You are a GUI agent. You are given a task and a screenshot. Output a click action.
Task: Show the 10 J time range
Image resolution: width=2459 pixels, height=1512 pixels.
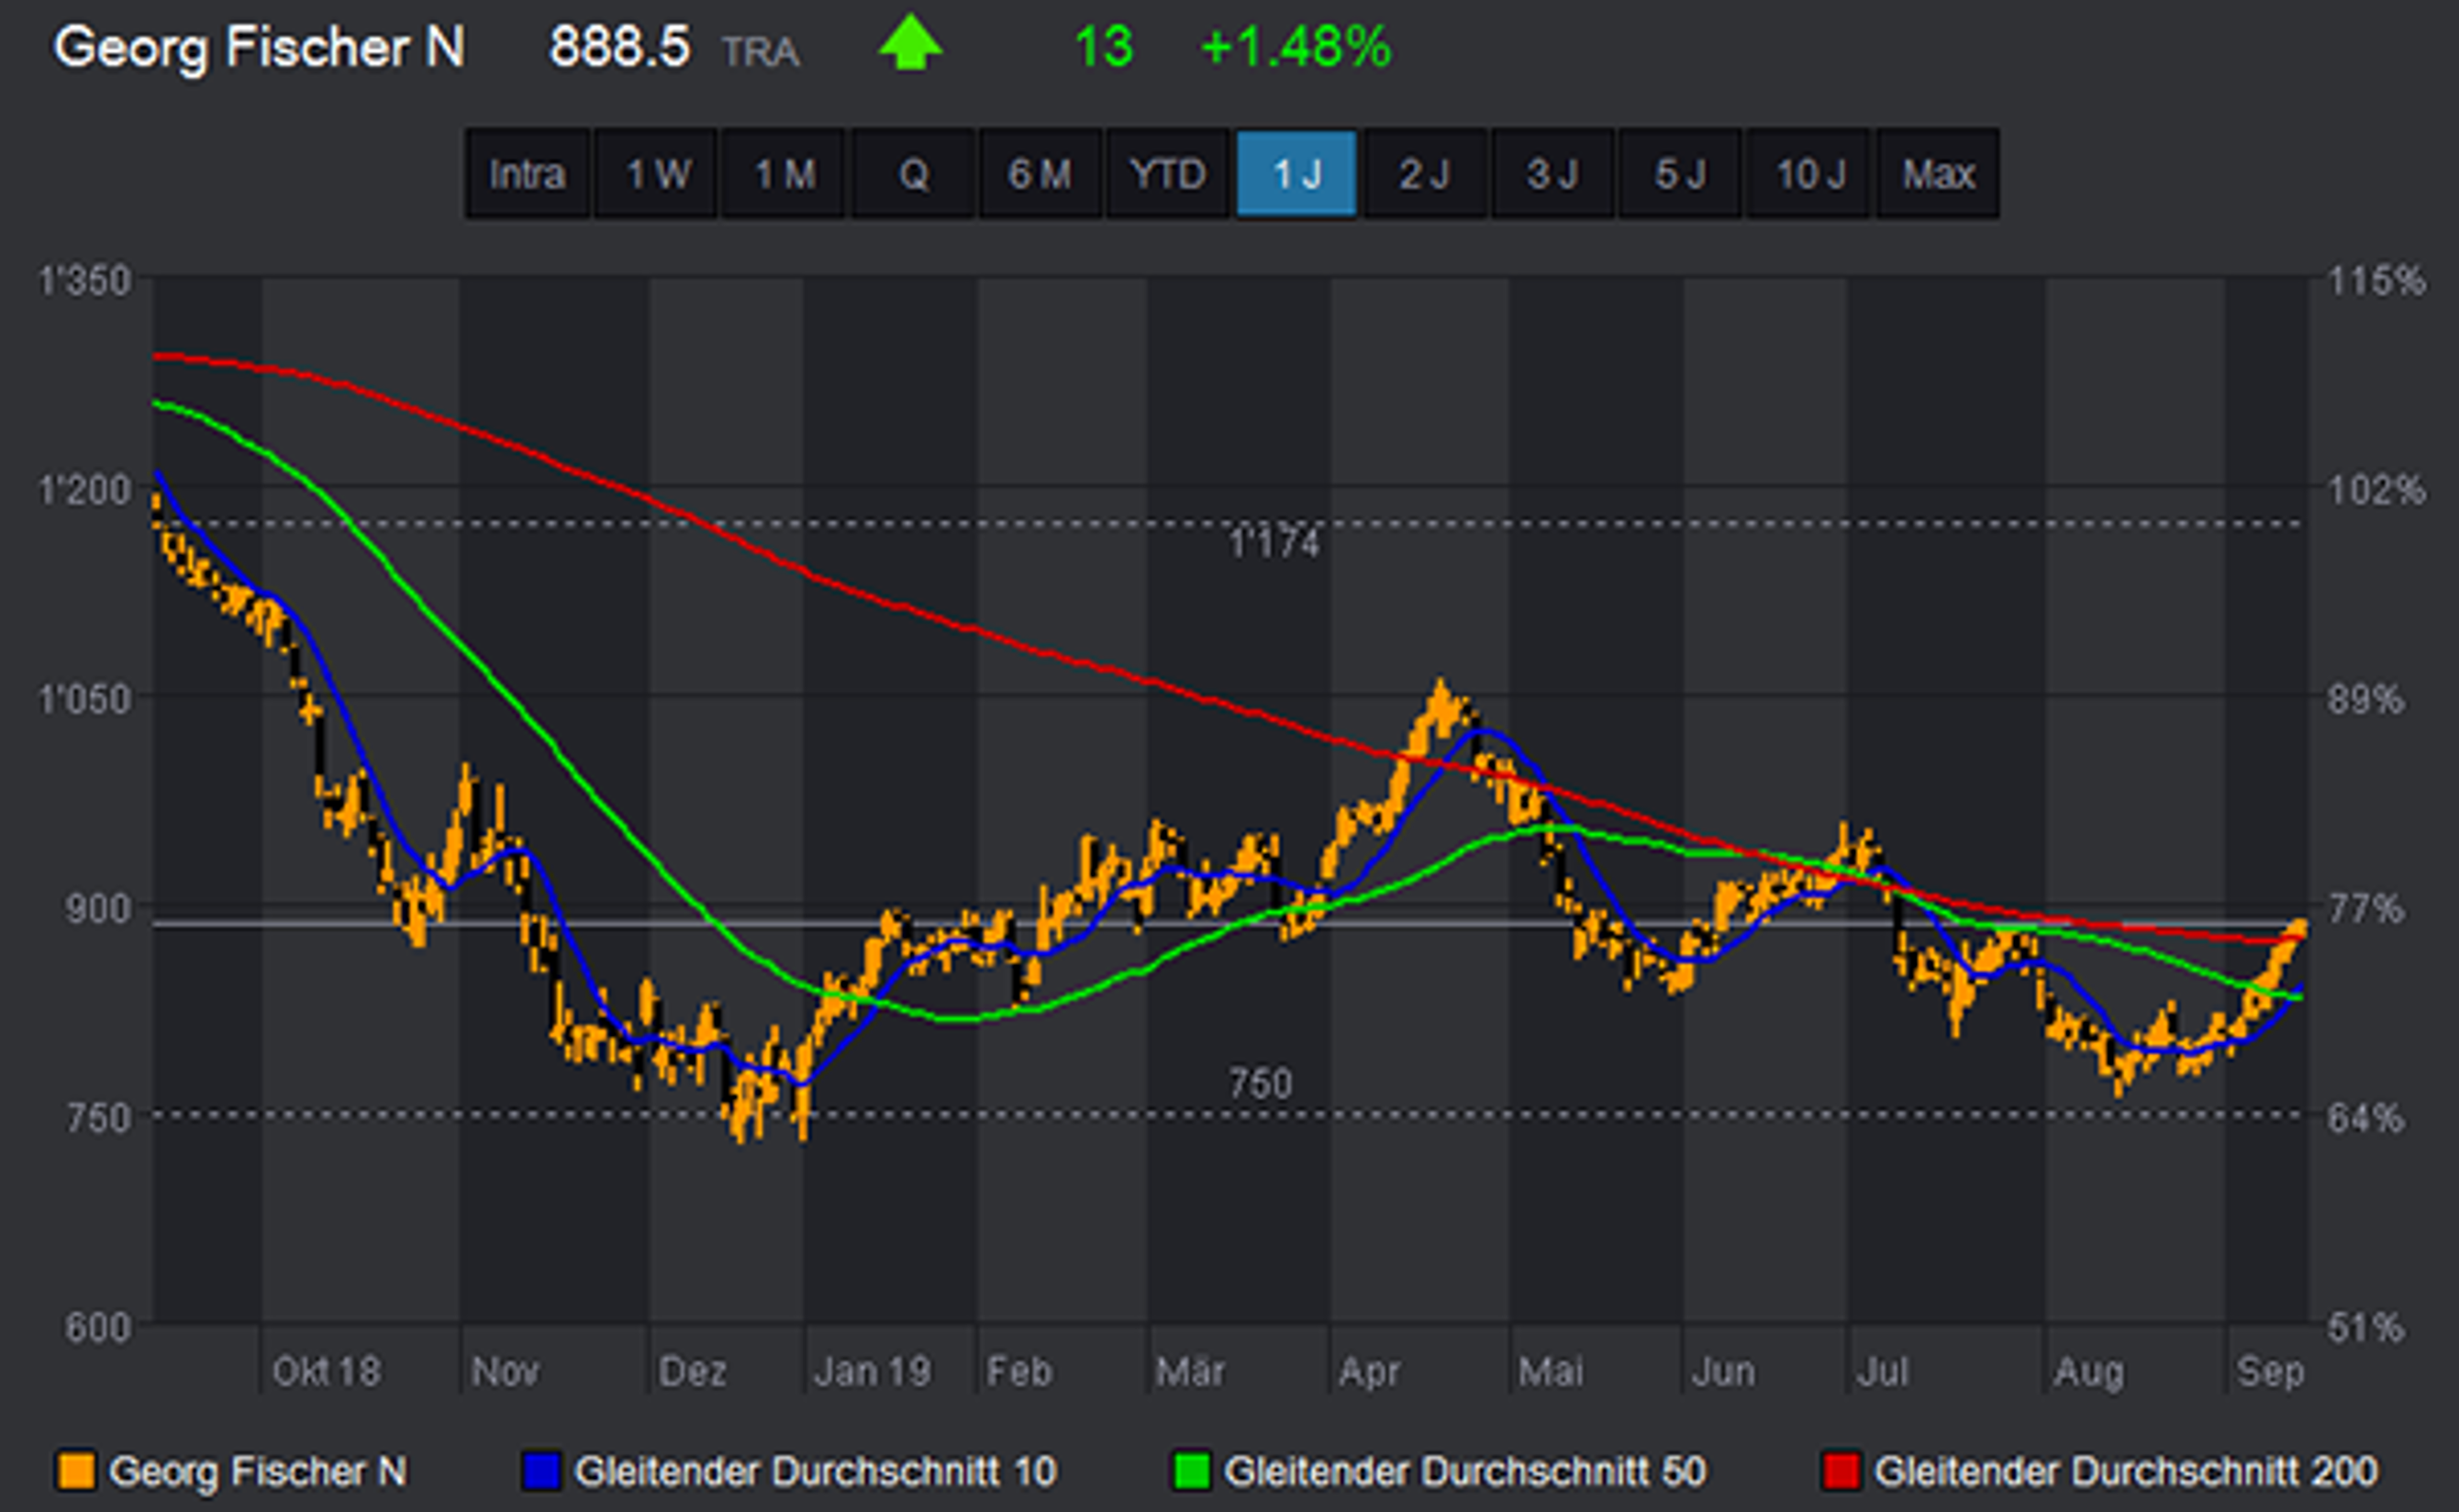pos(1809,174)
